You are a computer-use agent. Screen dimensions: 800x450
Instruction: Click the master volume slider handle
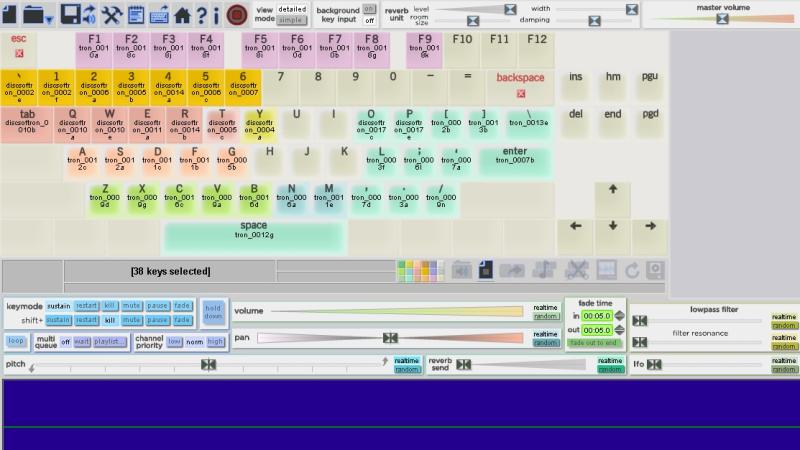coord(722,19)
